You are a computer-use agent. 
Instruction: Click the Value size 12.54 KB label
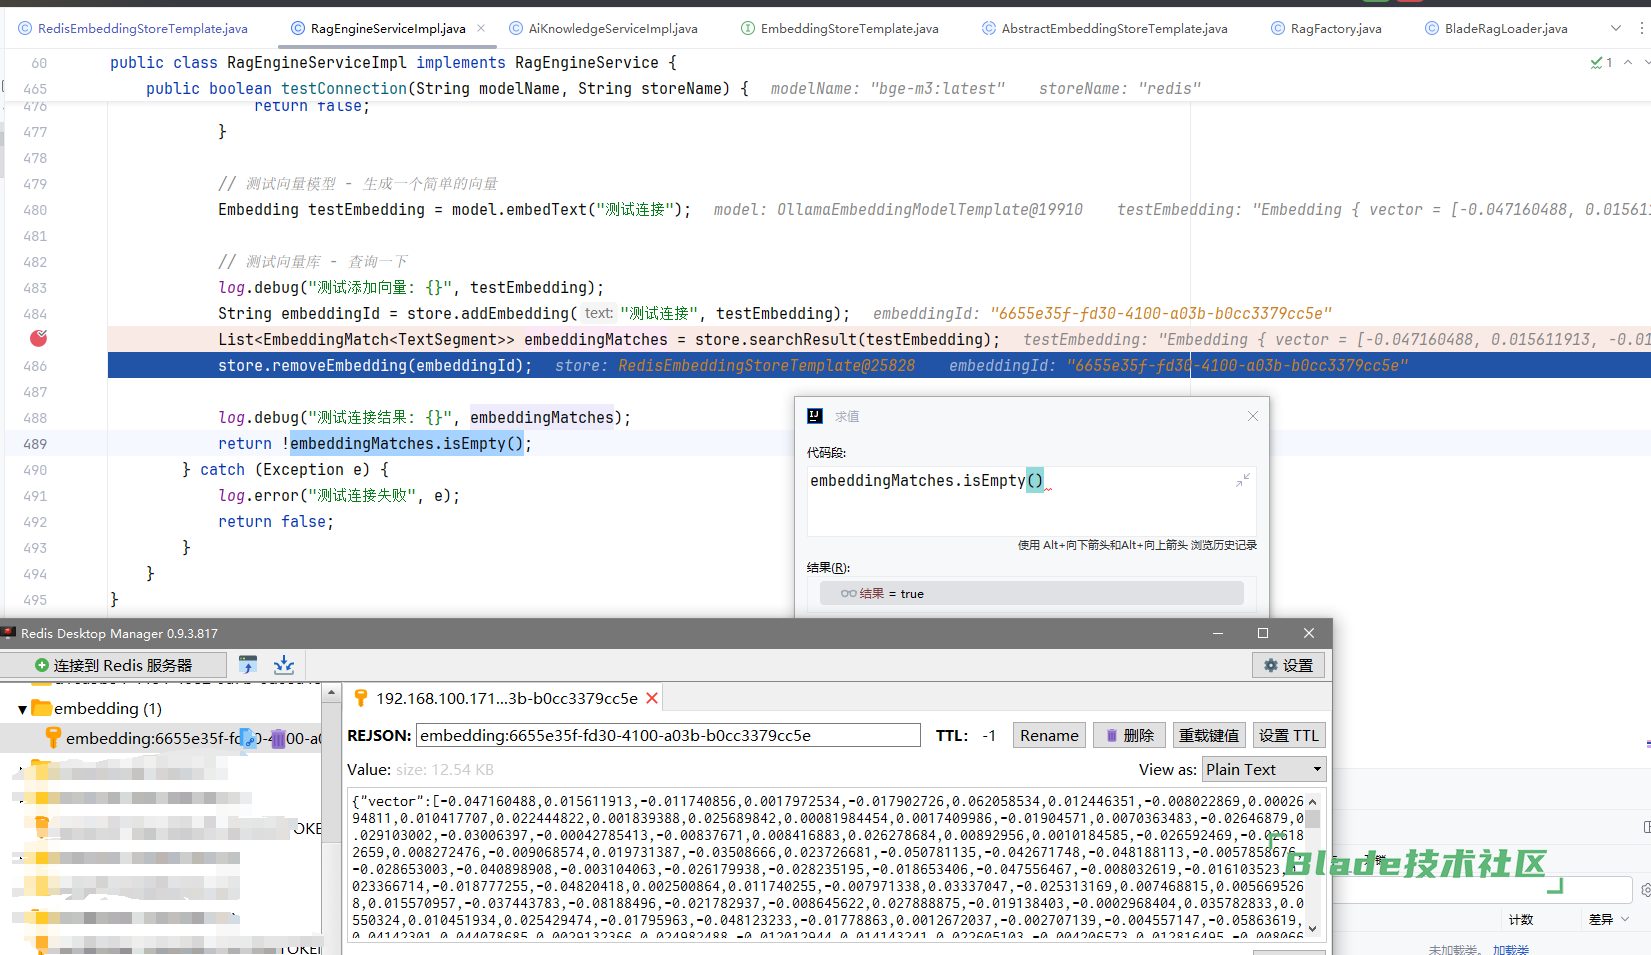445,769
